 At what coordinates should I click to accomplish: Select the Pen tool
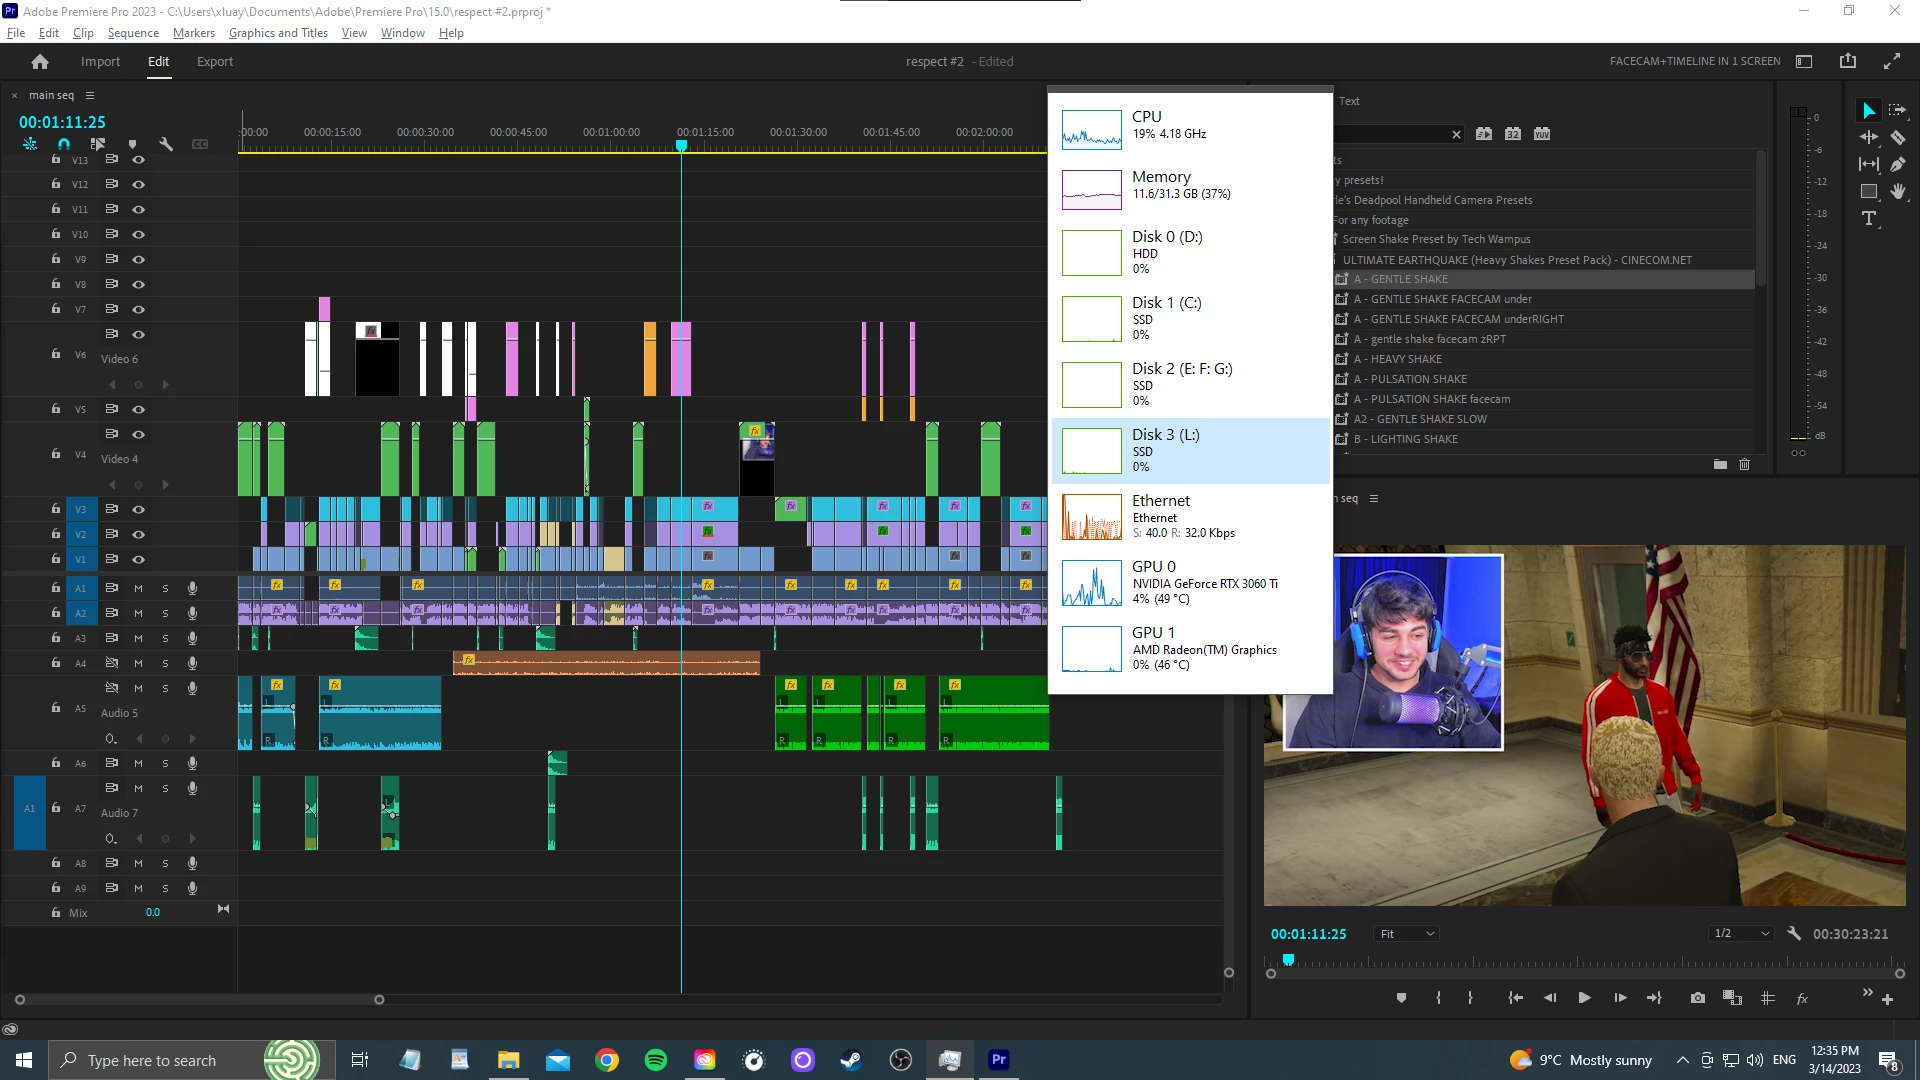tap(1897, 164)
